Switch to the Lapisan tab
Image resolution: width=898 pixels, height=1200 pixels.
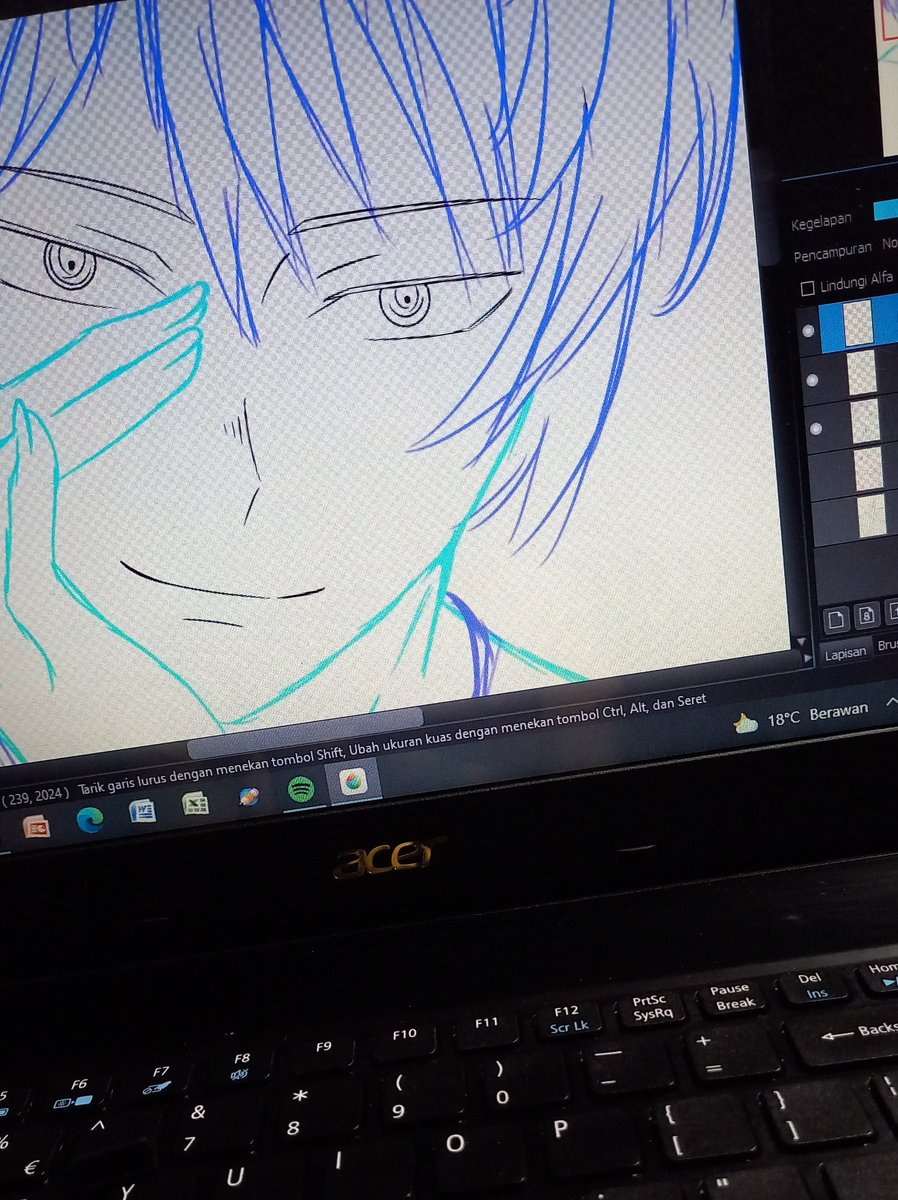pyautogui.click(x=844, y=654)
